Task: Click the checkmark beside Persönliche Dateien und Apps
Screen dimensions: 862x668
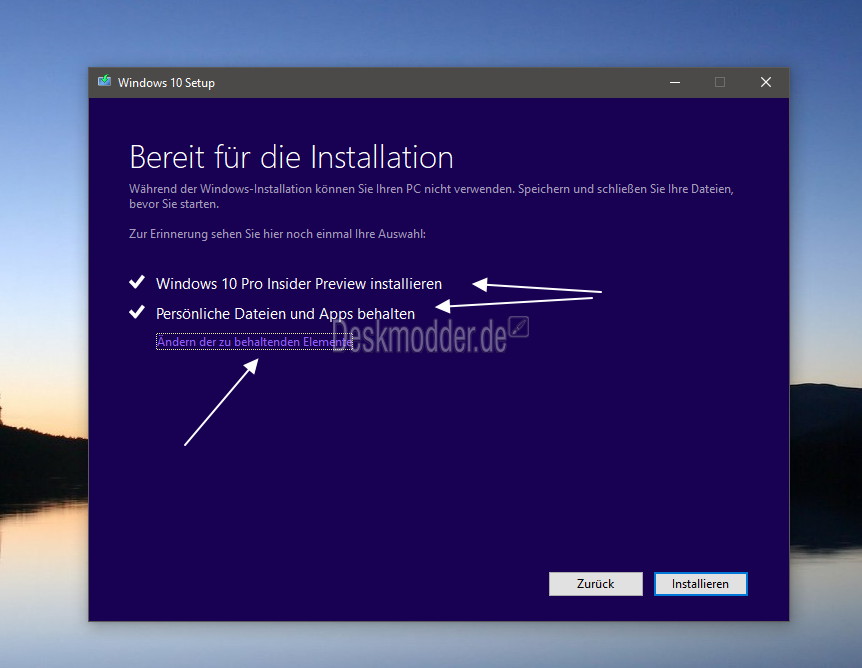Action: coord(137,312)
